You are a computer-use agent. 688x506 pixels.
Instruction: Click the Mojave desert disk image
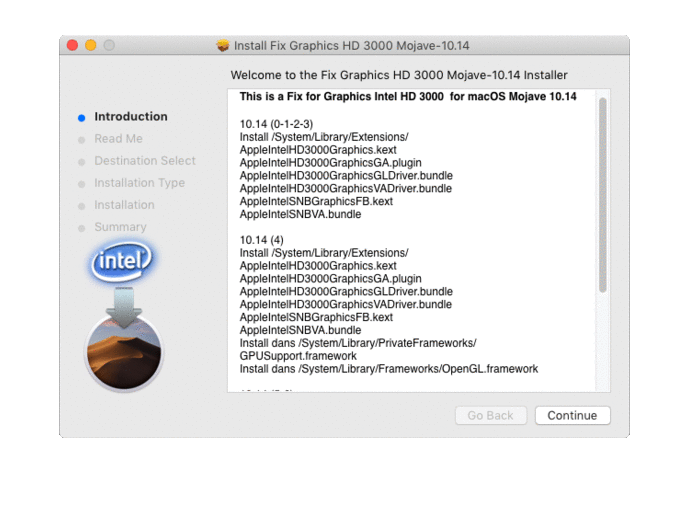point(124,352)
